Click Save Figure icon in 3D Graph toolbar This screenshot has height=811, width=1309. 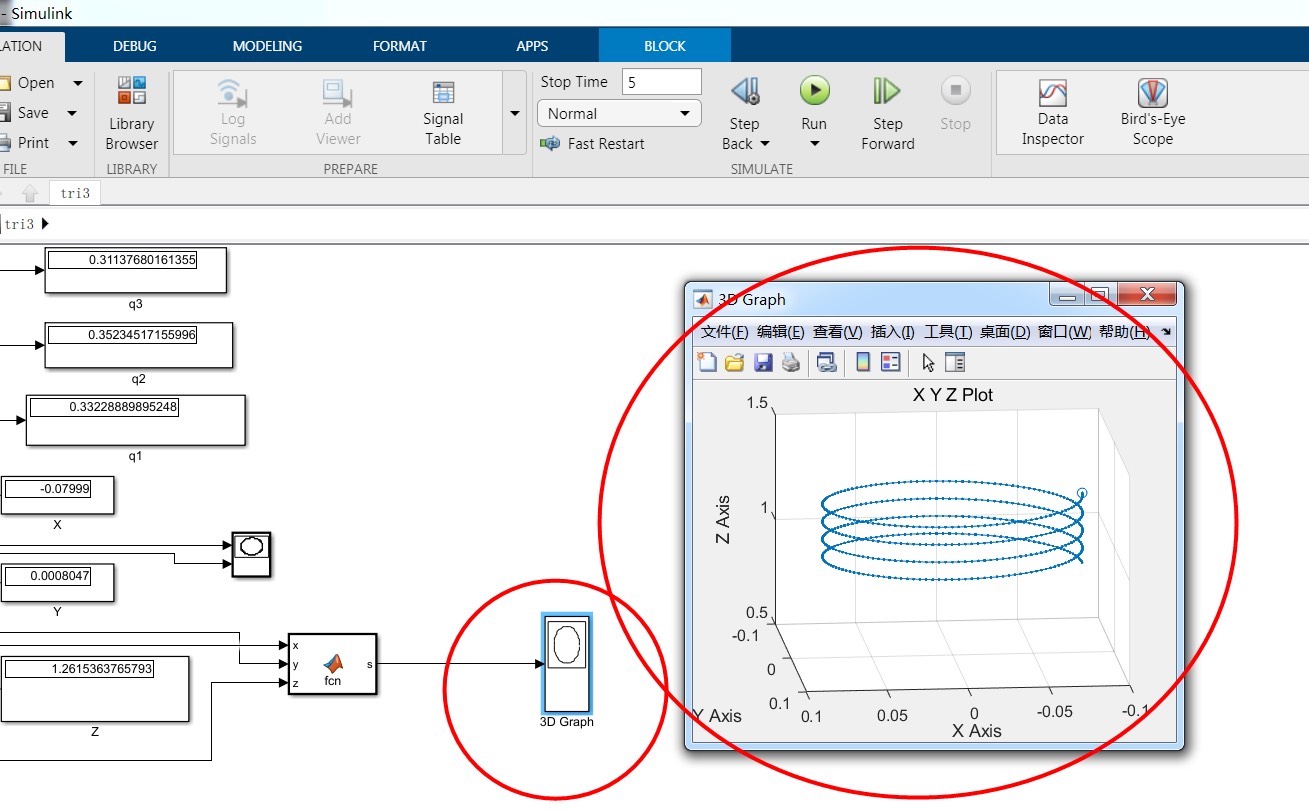coord(762,362)
